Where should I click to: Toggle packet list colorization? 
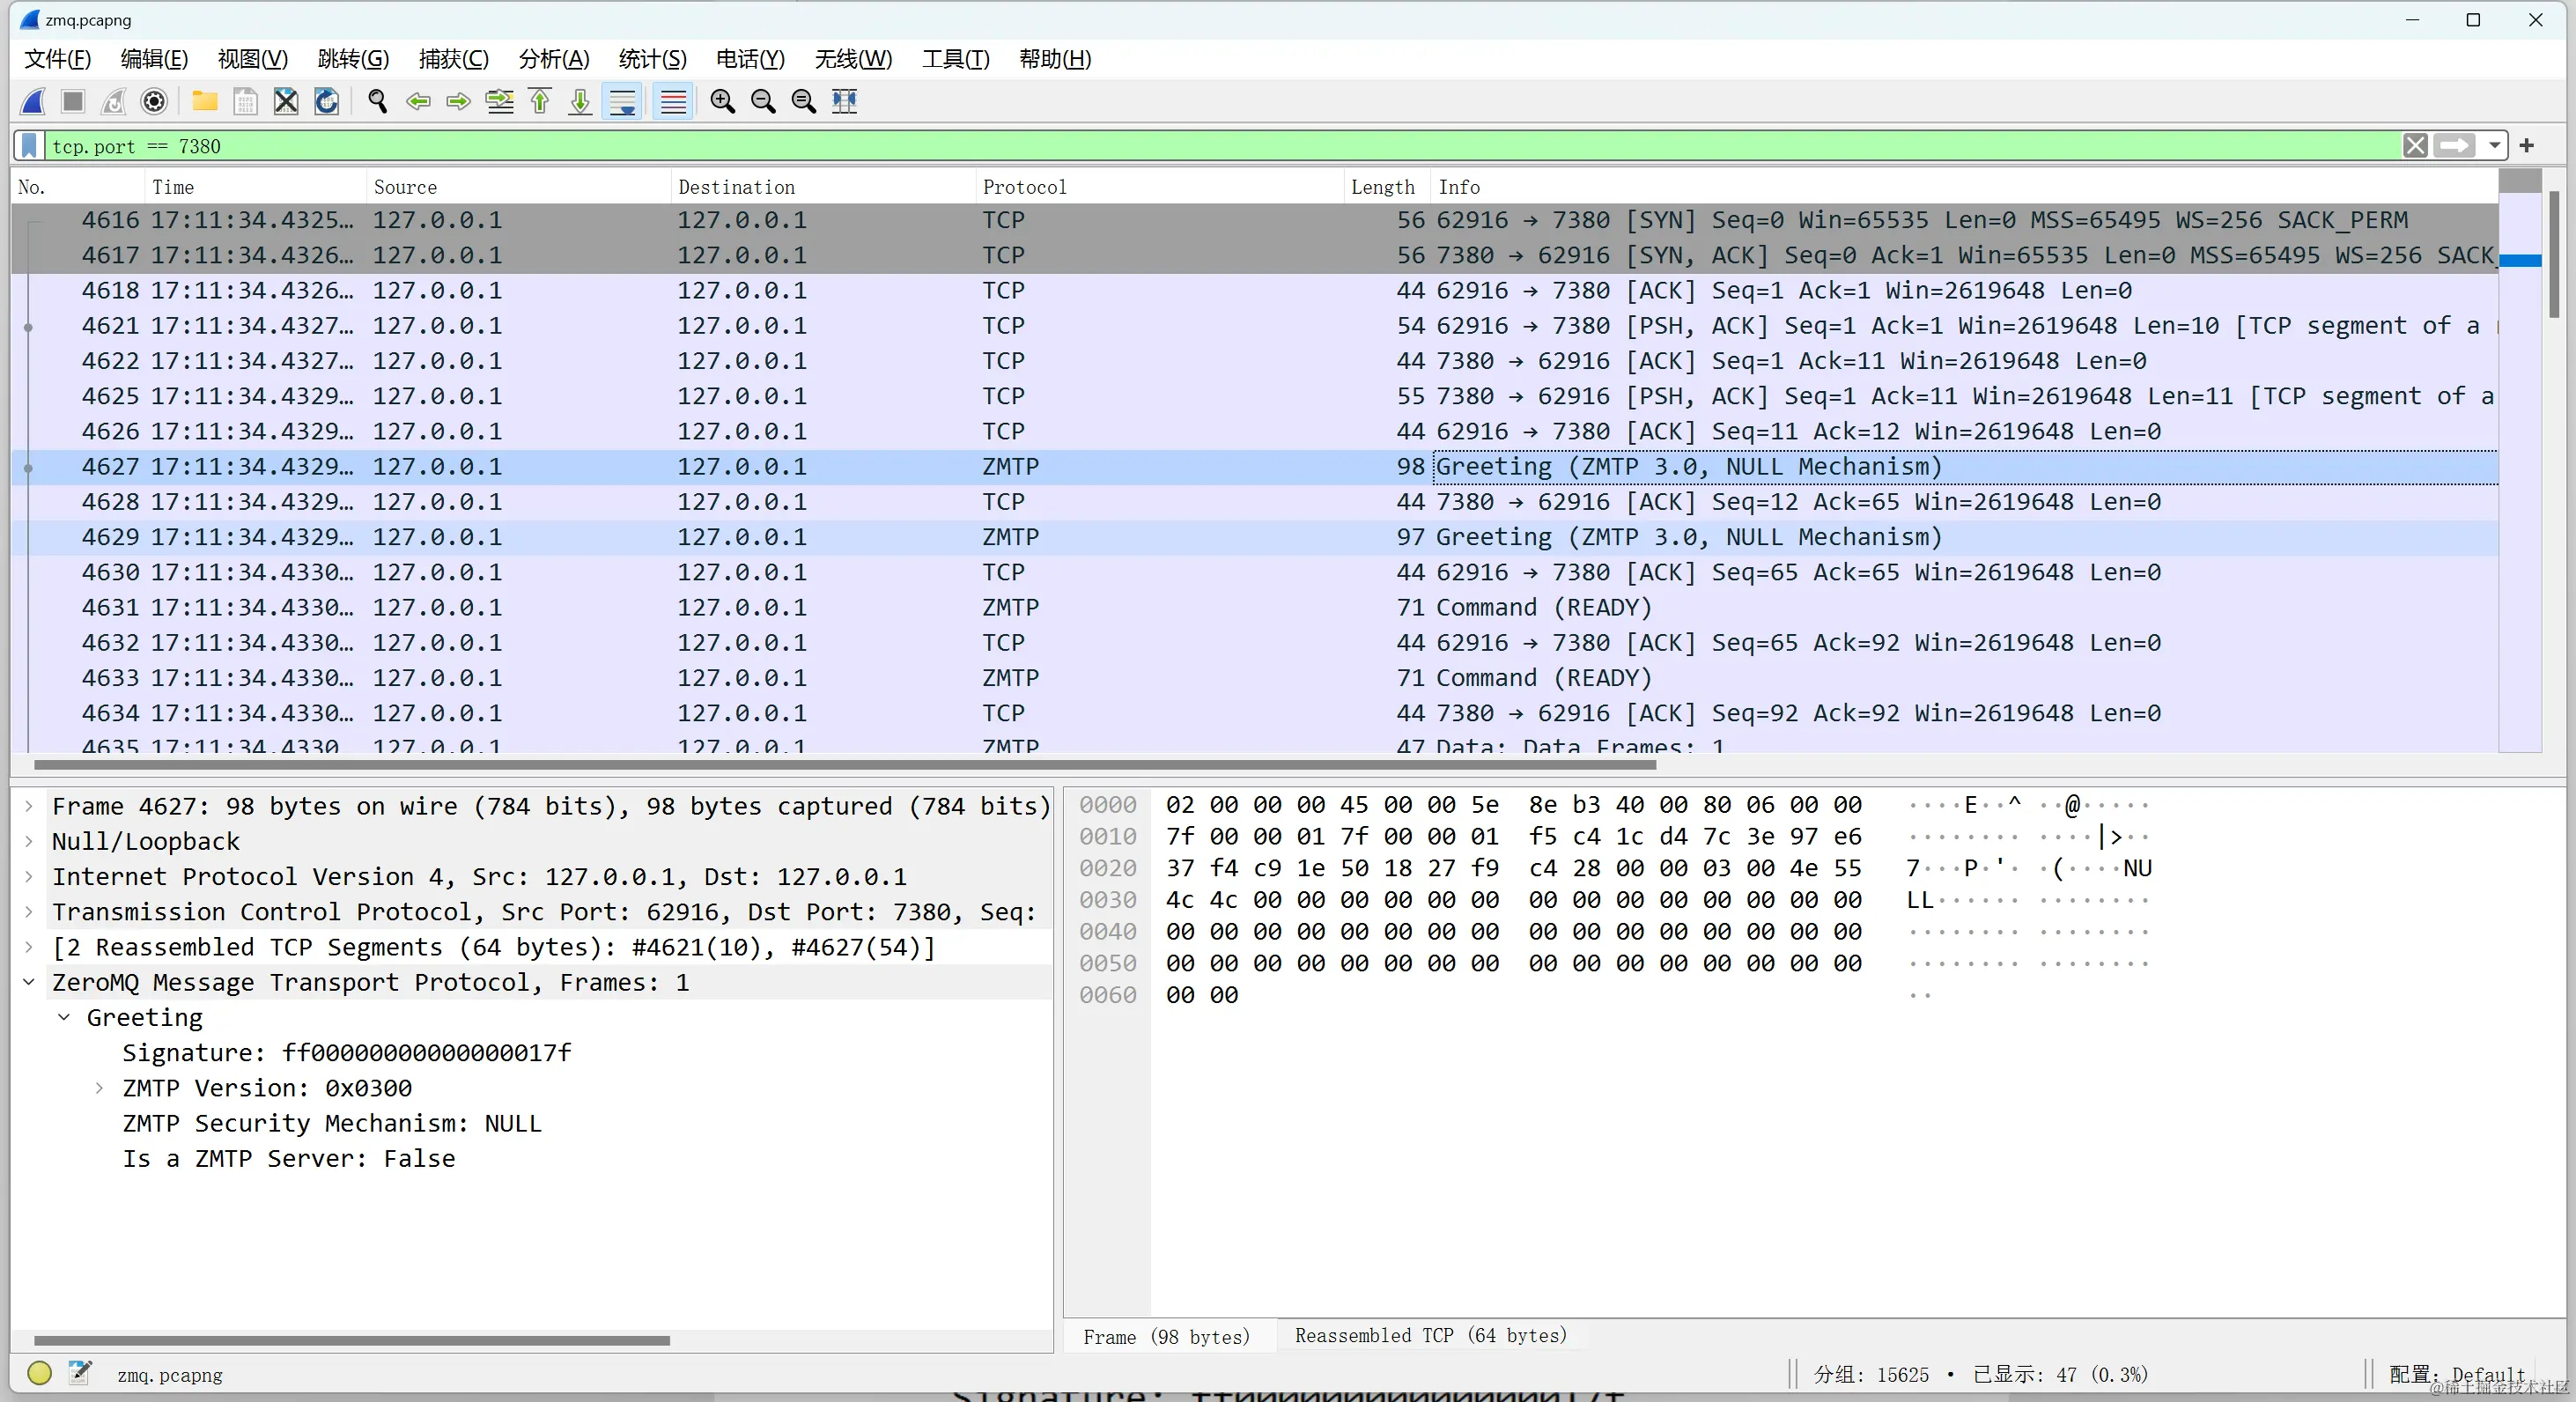[x=672, y=101]
